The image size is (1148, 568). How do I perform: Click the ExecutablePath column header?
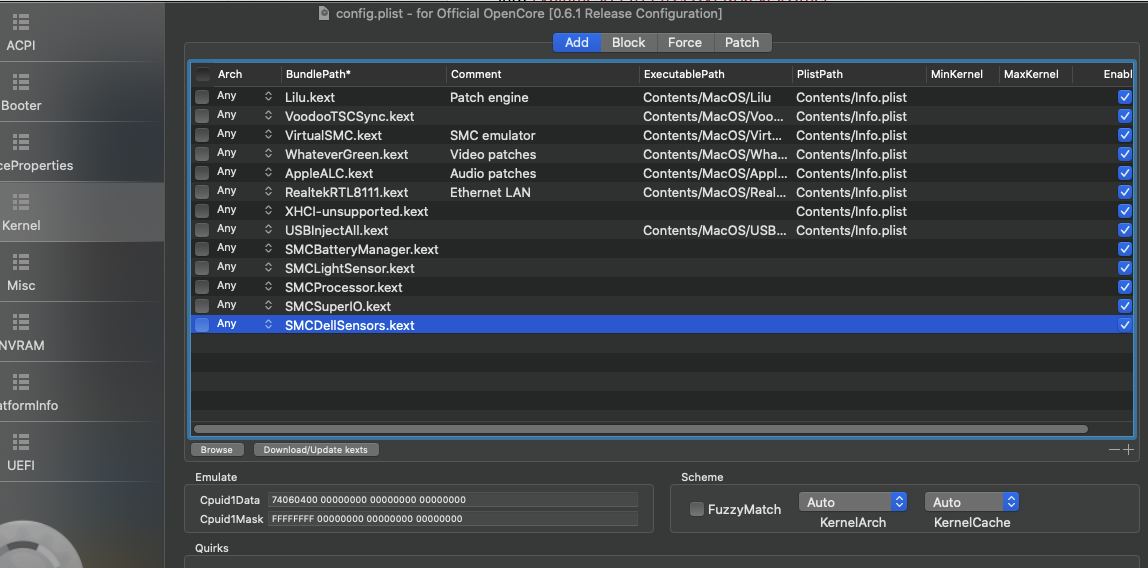715,74
